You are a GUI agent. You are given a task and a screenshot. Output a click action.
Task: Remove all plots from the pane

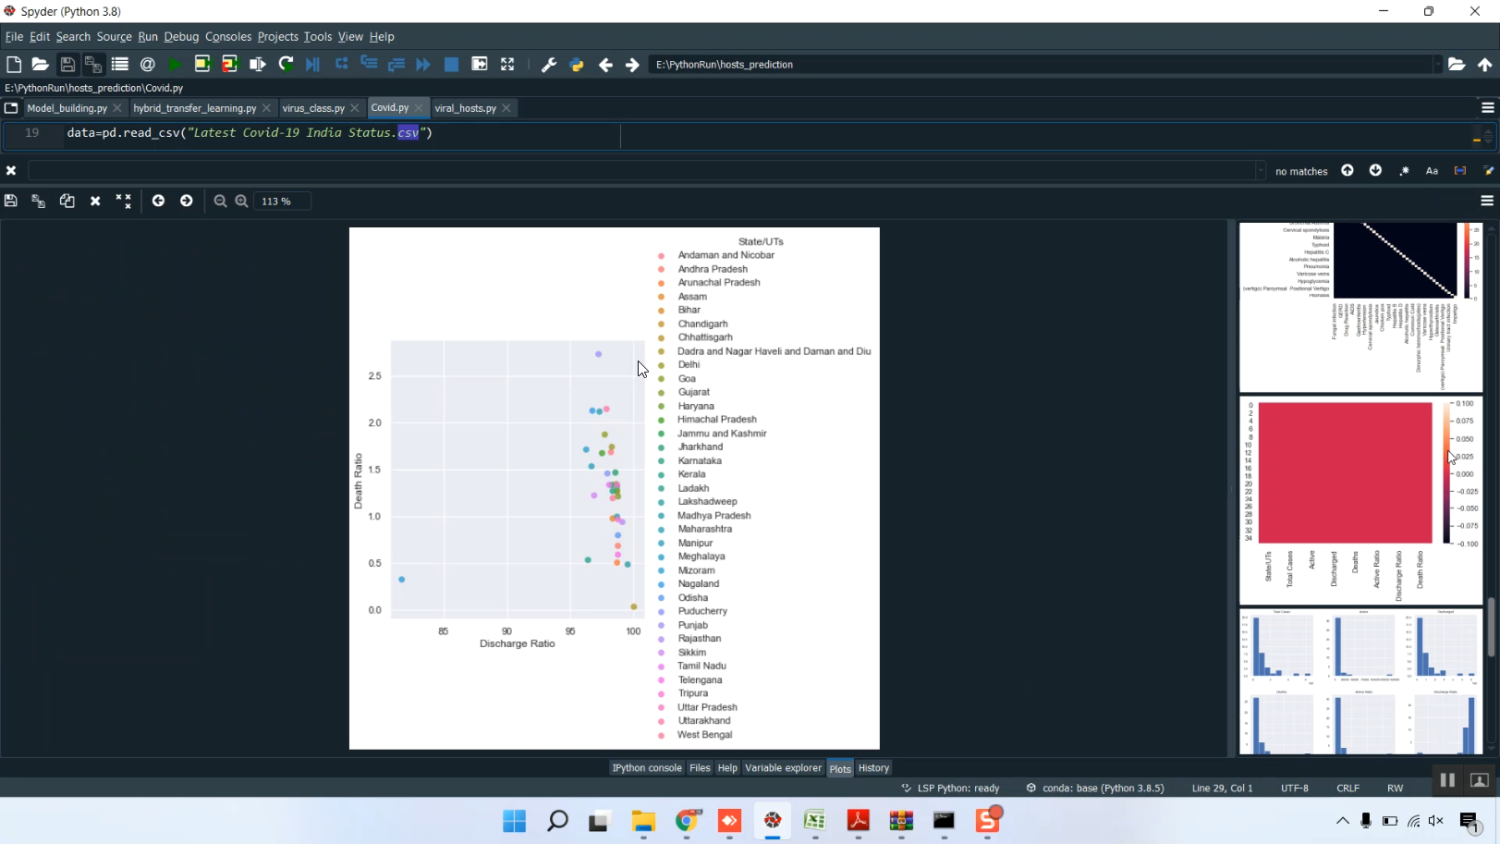[124, 201]
